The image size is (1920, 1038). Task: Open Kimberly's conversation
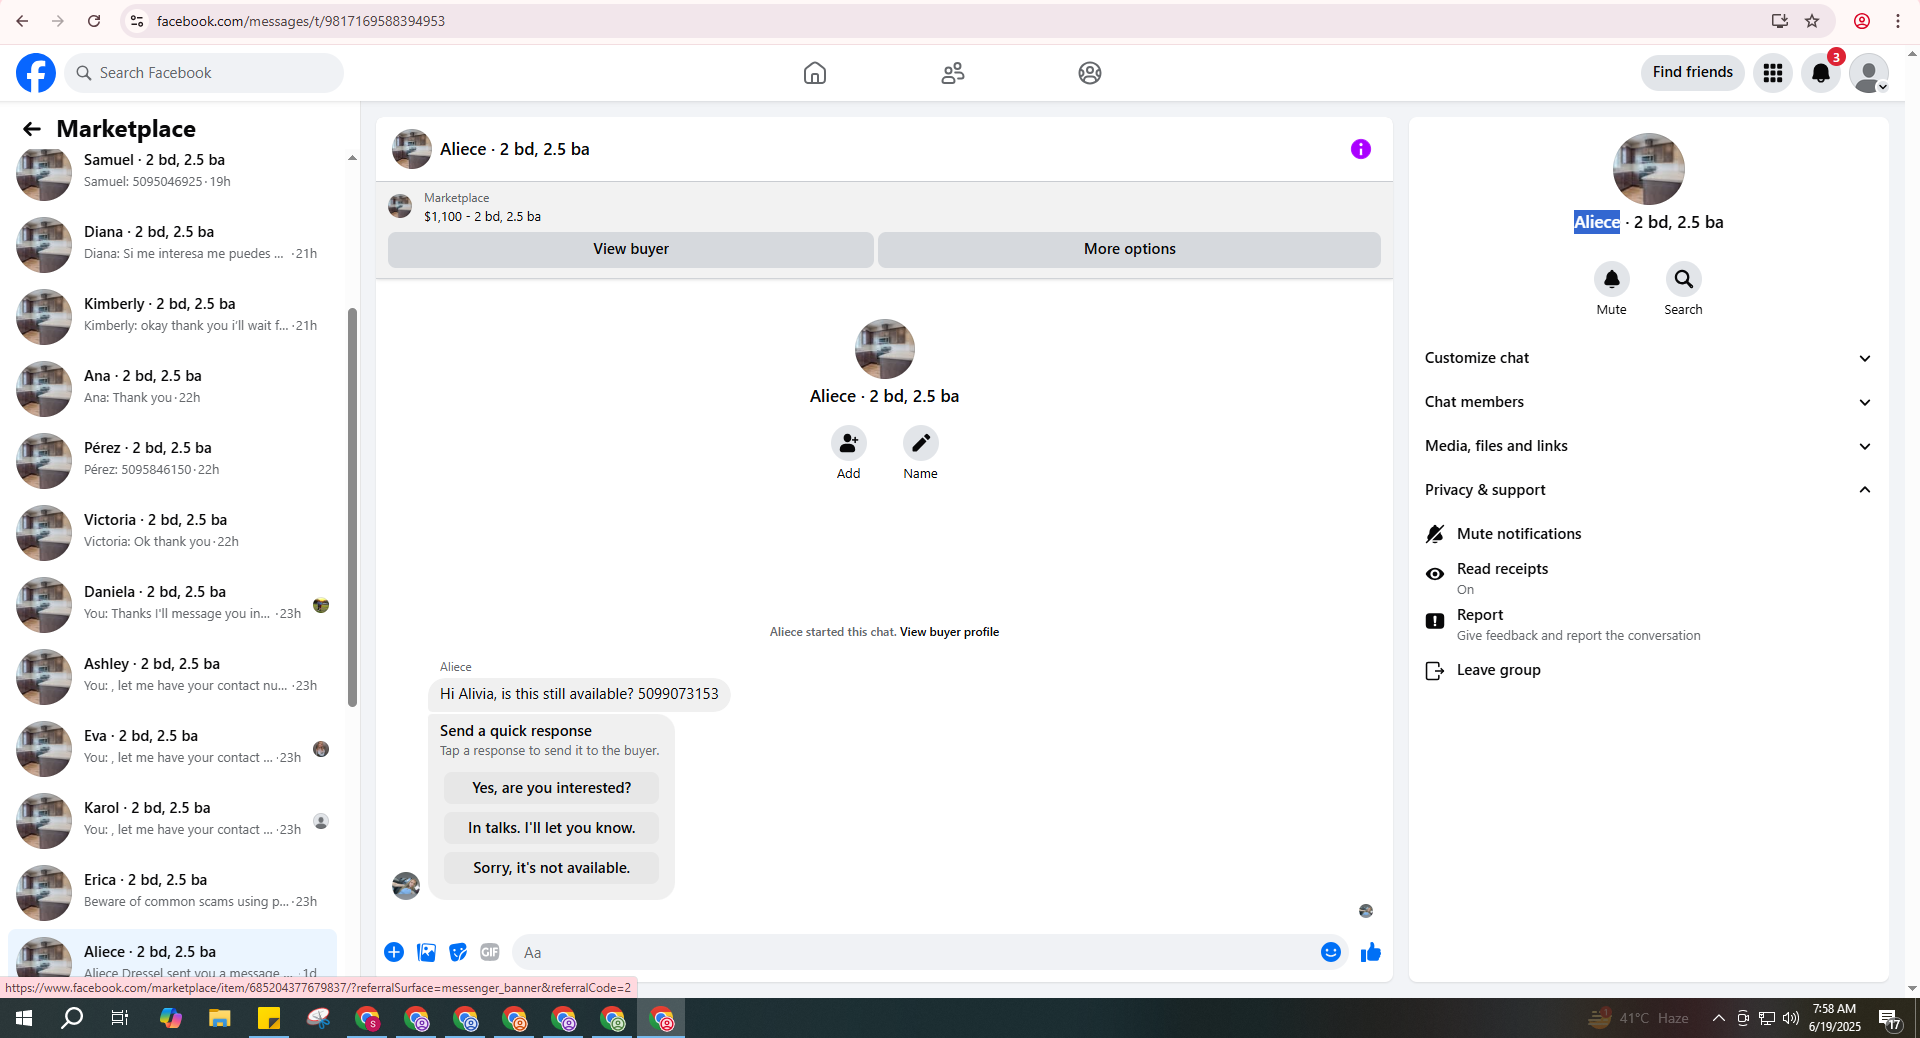pos(173,315)
